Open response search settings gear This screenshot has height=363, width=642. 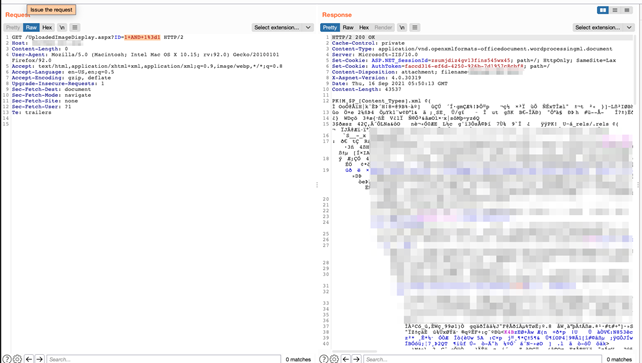click(x=334, y=359)
